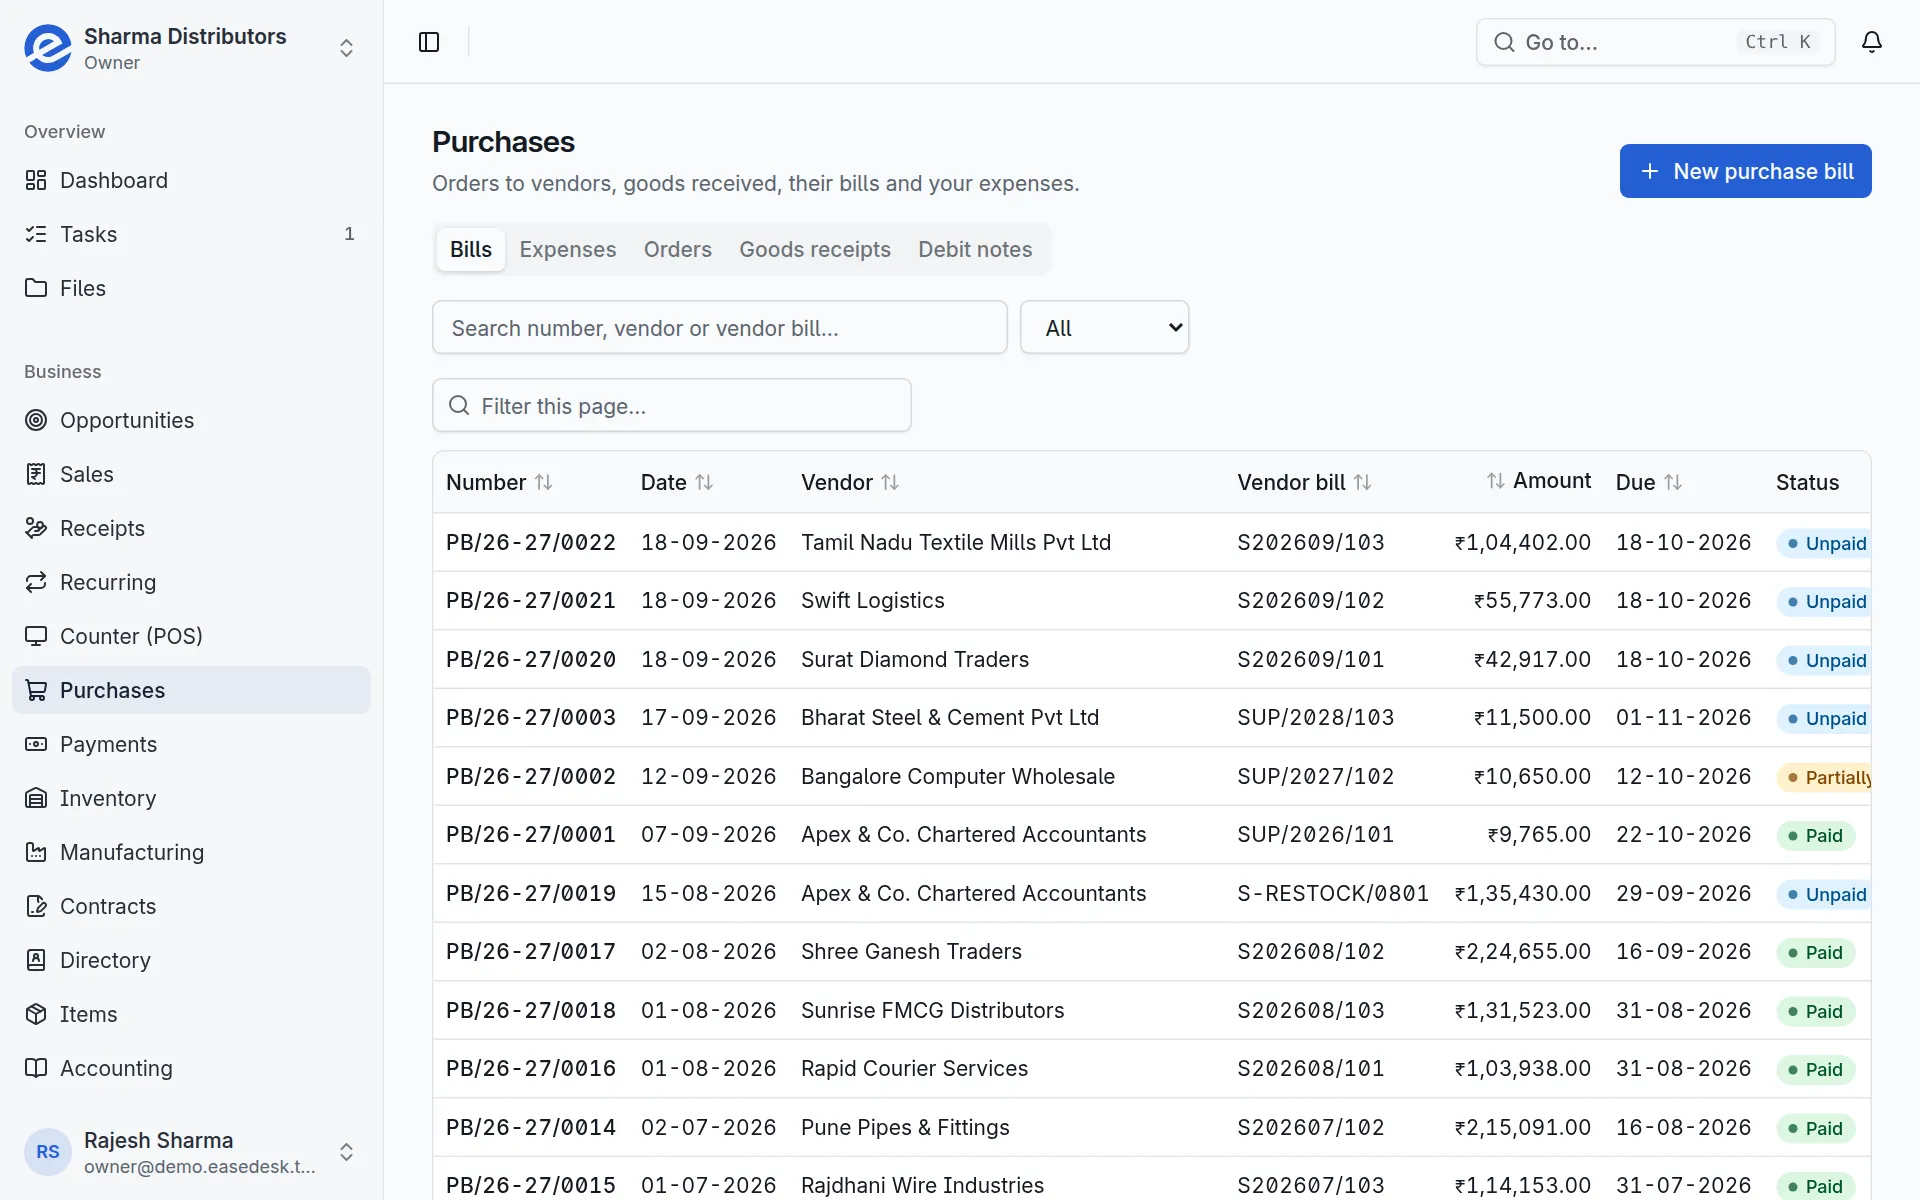Open bill PB/26-27/0022
1920x1200 pixels.
coord(531,542)
